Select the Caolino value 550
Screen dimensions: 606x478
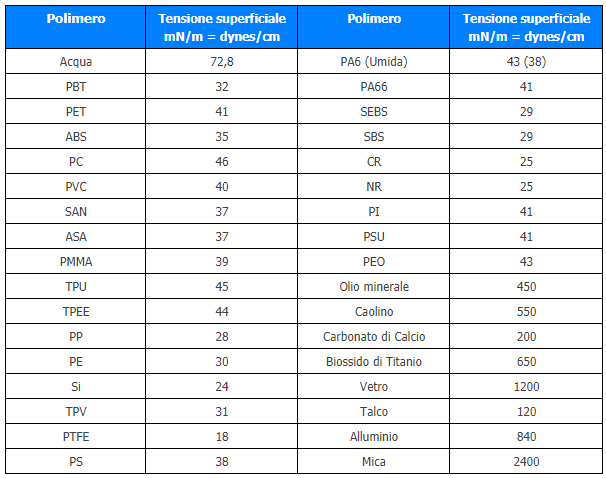pyautogui.click(x=526, y=311)
